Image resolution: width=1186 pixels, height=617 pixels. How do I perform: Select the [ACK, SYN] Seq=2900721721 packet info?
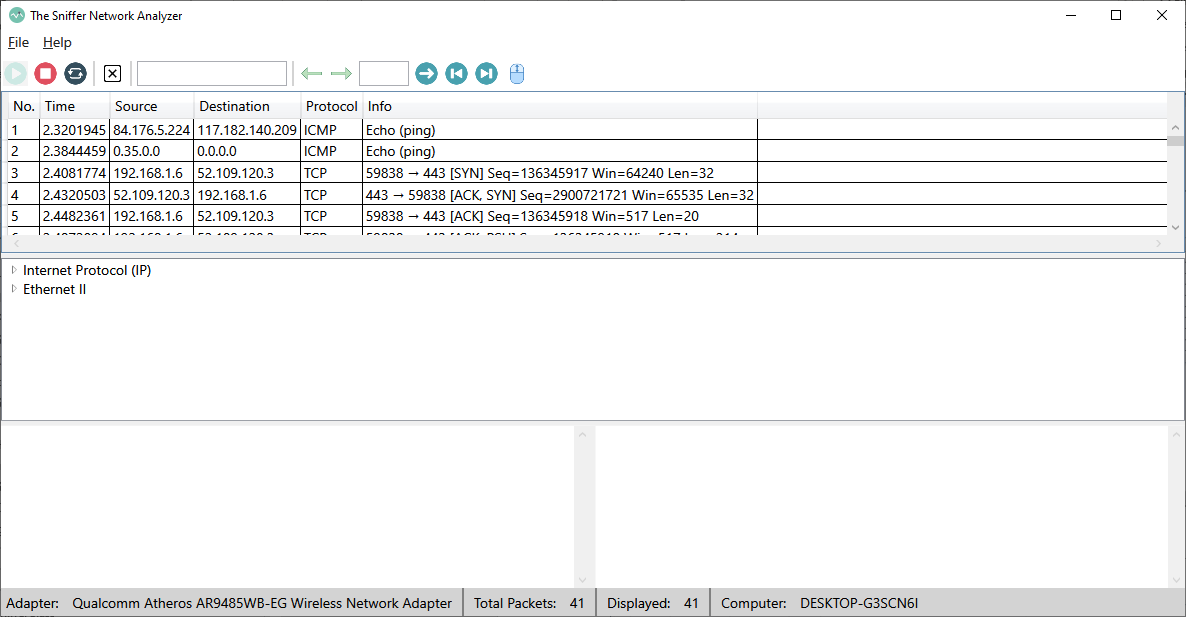[x=560, y=195]
